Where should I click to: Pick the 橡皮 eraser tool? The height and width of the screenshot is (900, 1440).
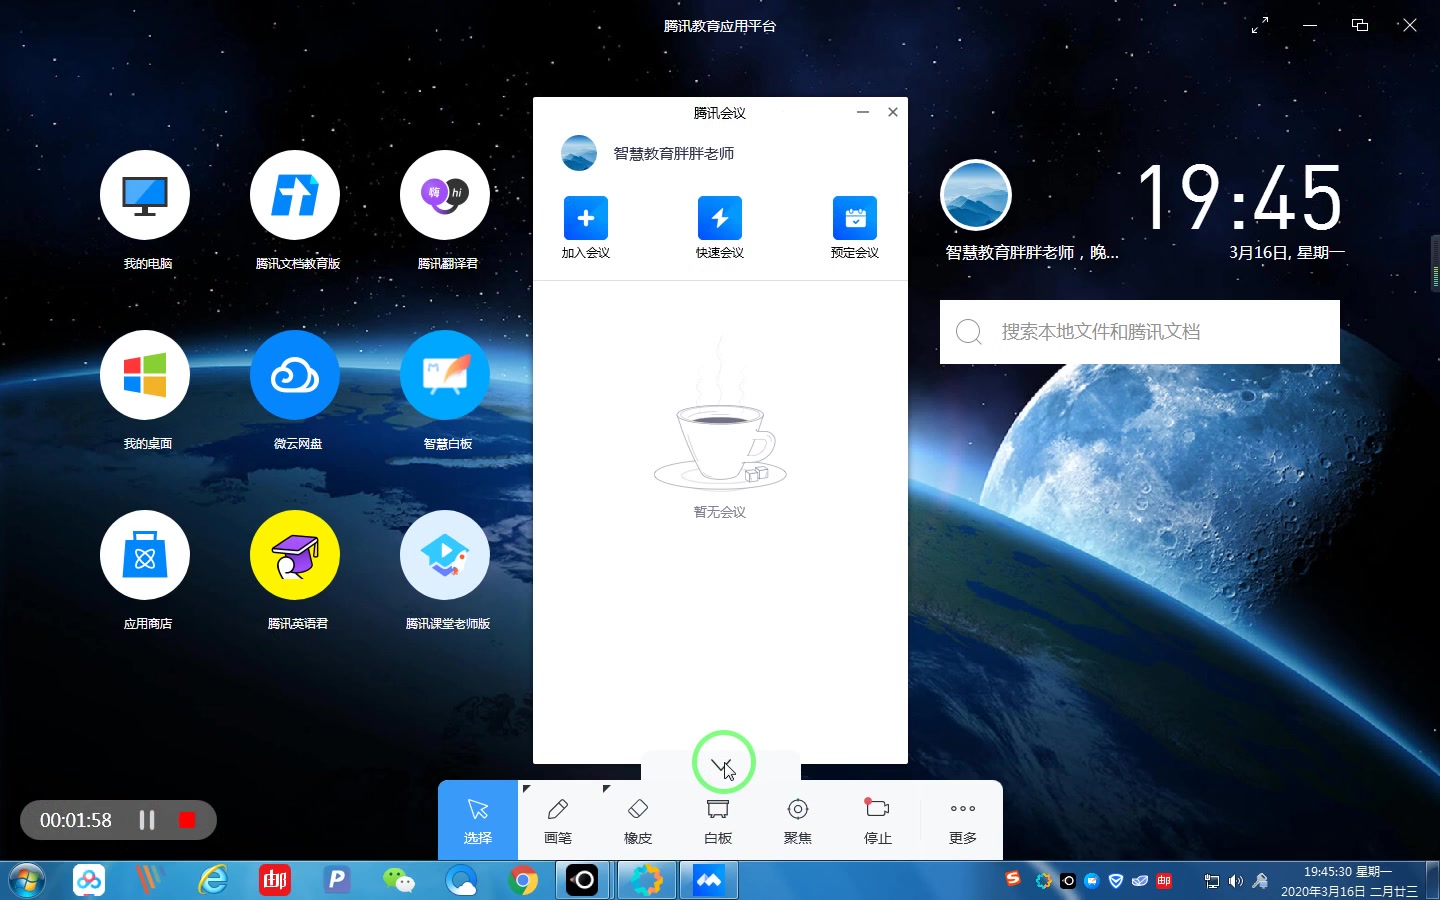(638, 820)
